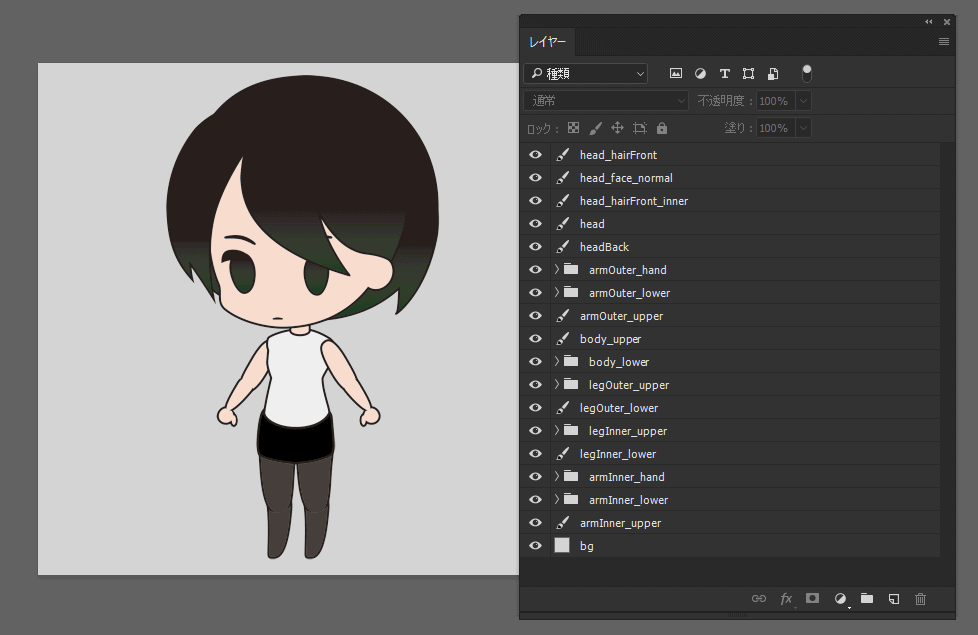Click the adjustment layer filter icon
Viewport: 978px width, 635px height.
pos(700,74)
